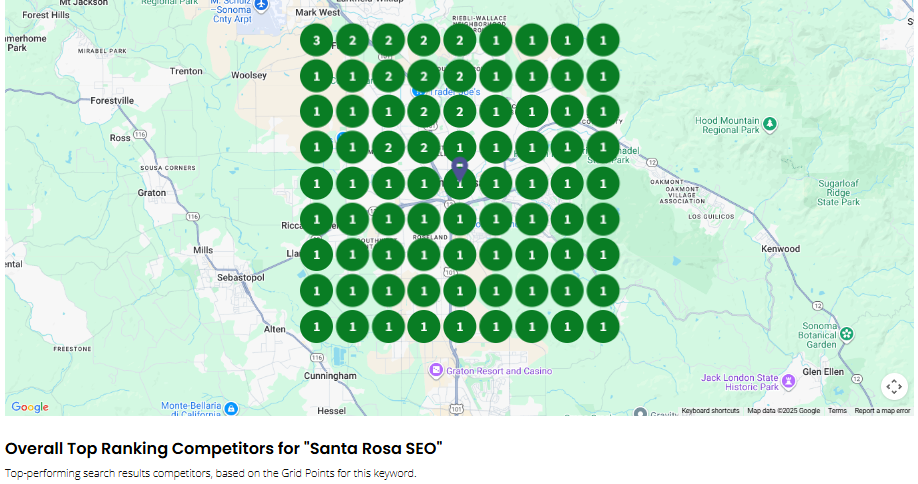Click the Graton town label

point(152,193)
